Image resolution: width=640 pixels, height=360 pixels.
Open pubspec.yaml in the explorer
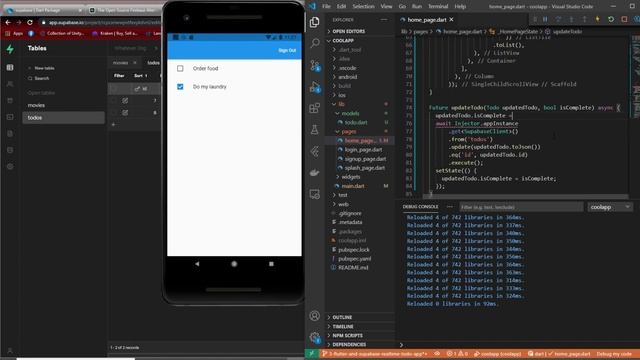click(x=354, y=258)
